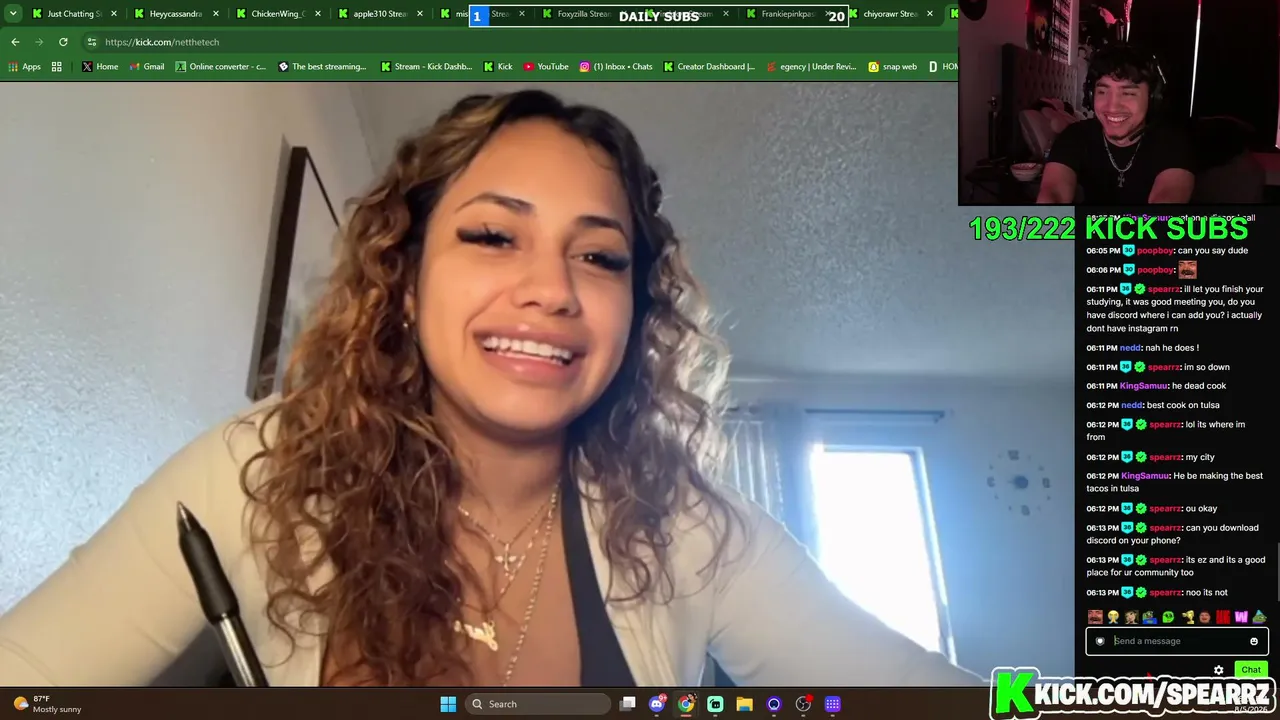Switch to the ChickenWing tab
The height and width of the screenshot is (720, 1280).
click(280, 14)
